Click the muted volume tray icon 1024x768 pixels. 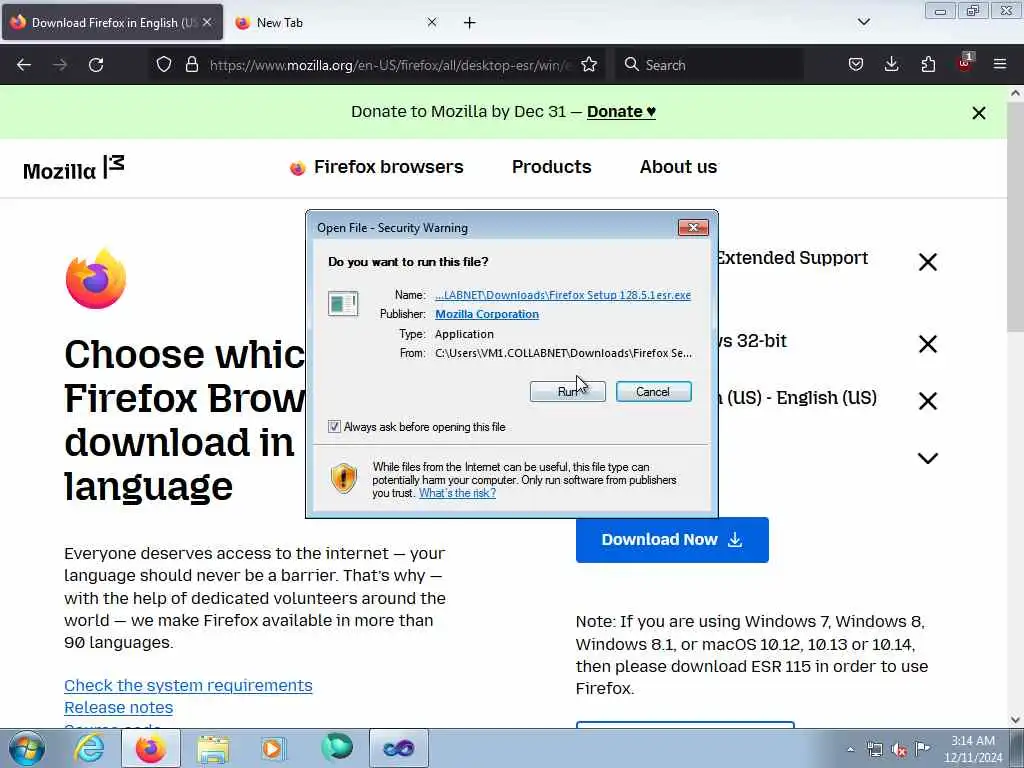click(899, 750)
